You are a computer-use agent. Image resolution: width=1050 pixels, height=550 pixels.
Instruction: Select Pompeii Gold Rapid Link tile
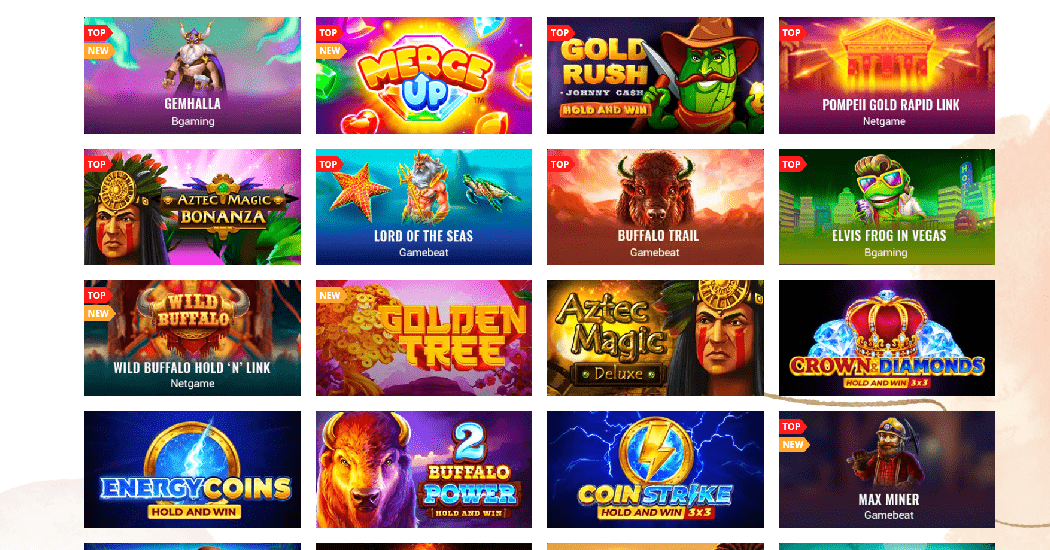click(x=887, y=76)
